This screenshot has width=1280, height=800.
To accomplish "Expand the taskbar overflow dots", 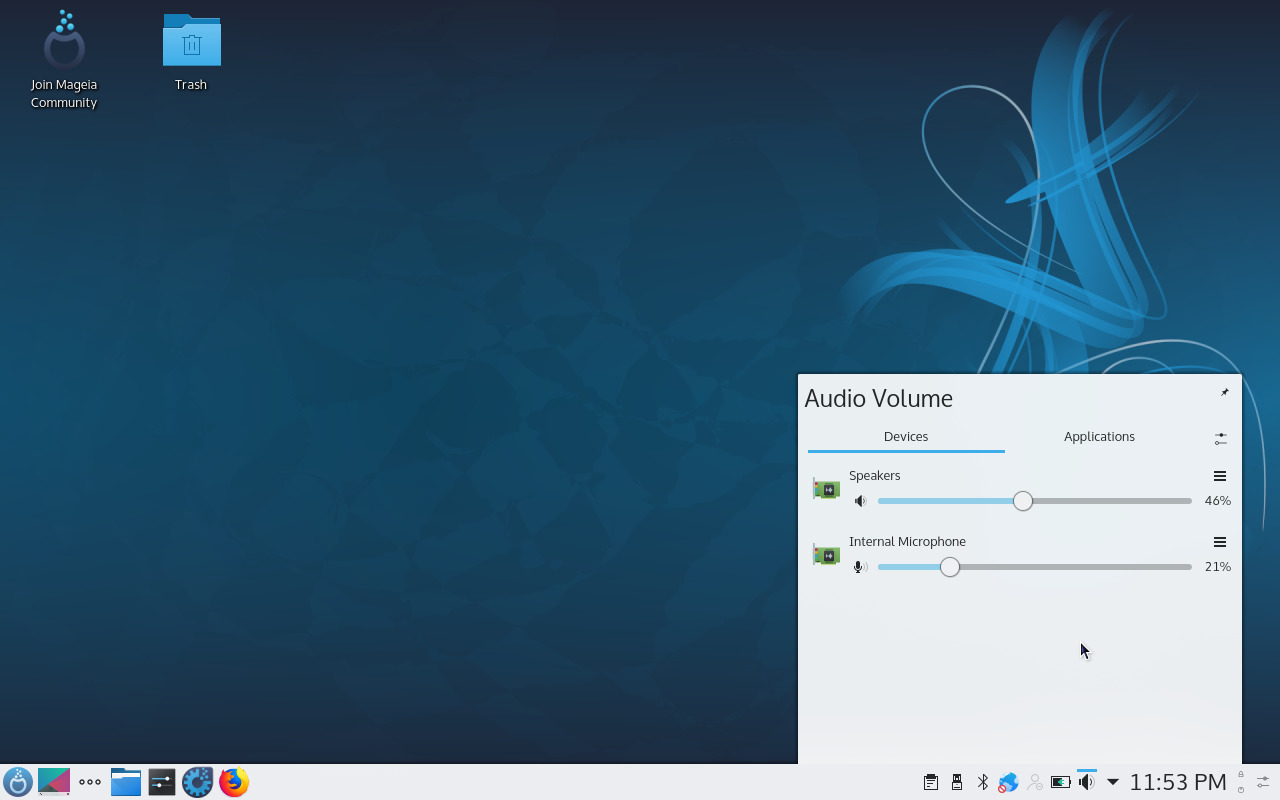I will 89,781.
